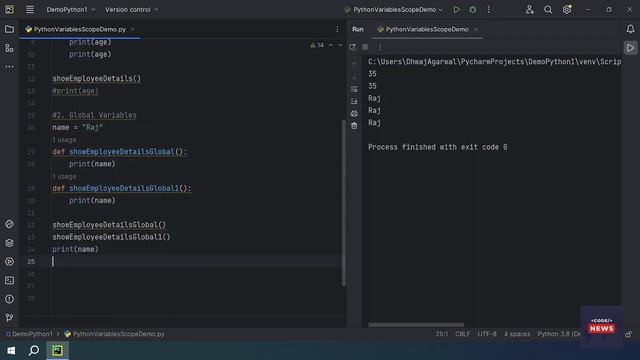Image resolution: width=640 pixels, height=360 pixels.
Task: Click the 1 usage hint above showEmployeeDetailsGlobal
Action: click(x=64, y=140)
